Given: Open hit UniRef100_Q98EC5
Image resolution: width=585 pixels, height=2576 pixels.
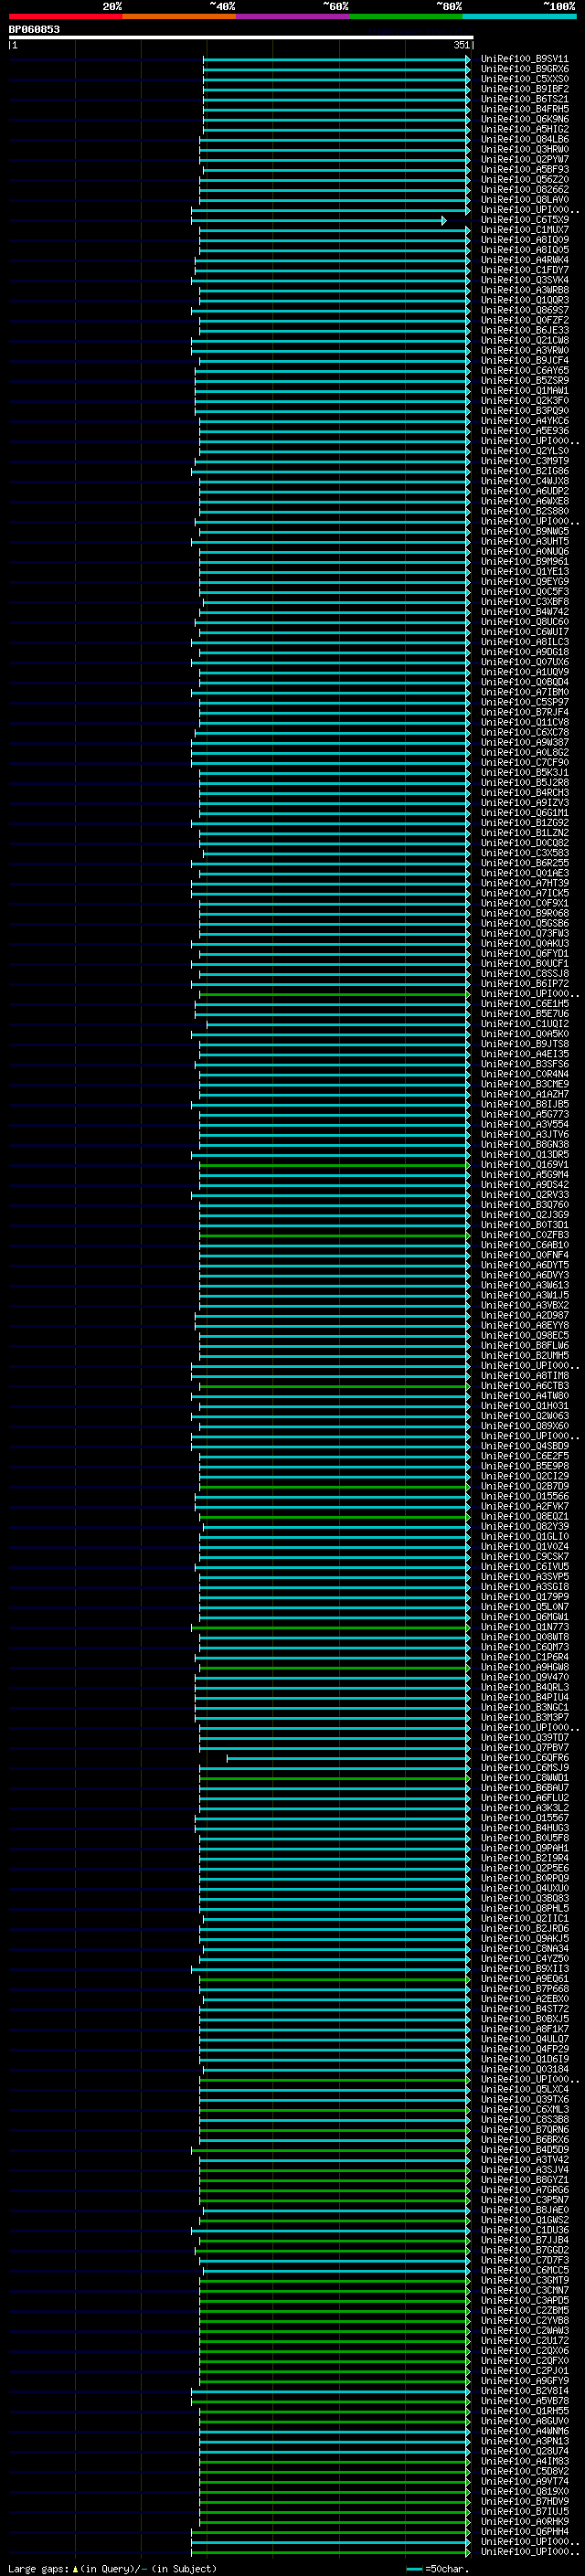Looking at the screenshot, I should pos(525,1335).
